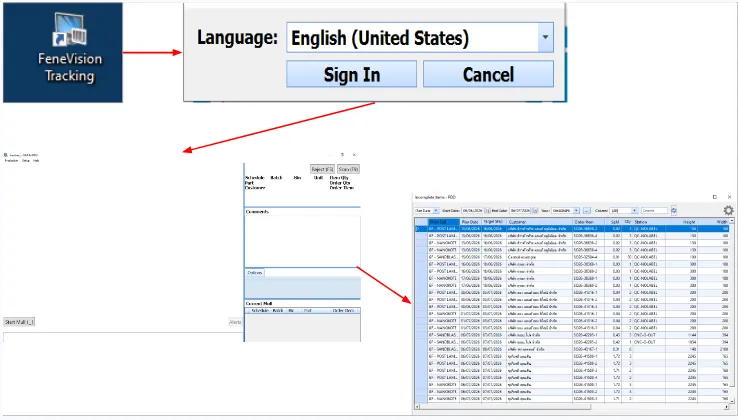Select the Options tab in Tracking window
The height and width of the screenshot is (420, 738).
255,273
